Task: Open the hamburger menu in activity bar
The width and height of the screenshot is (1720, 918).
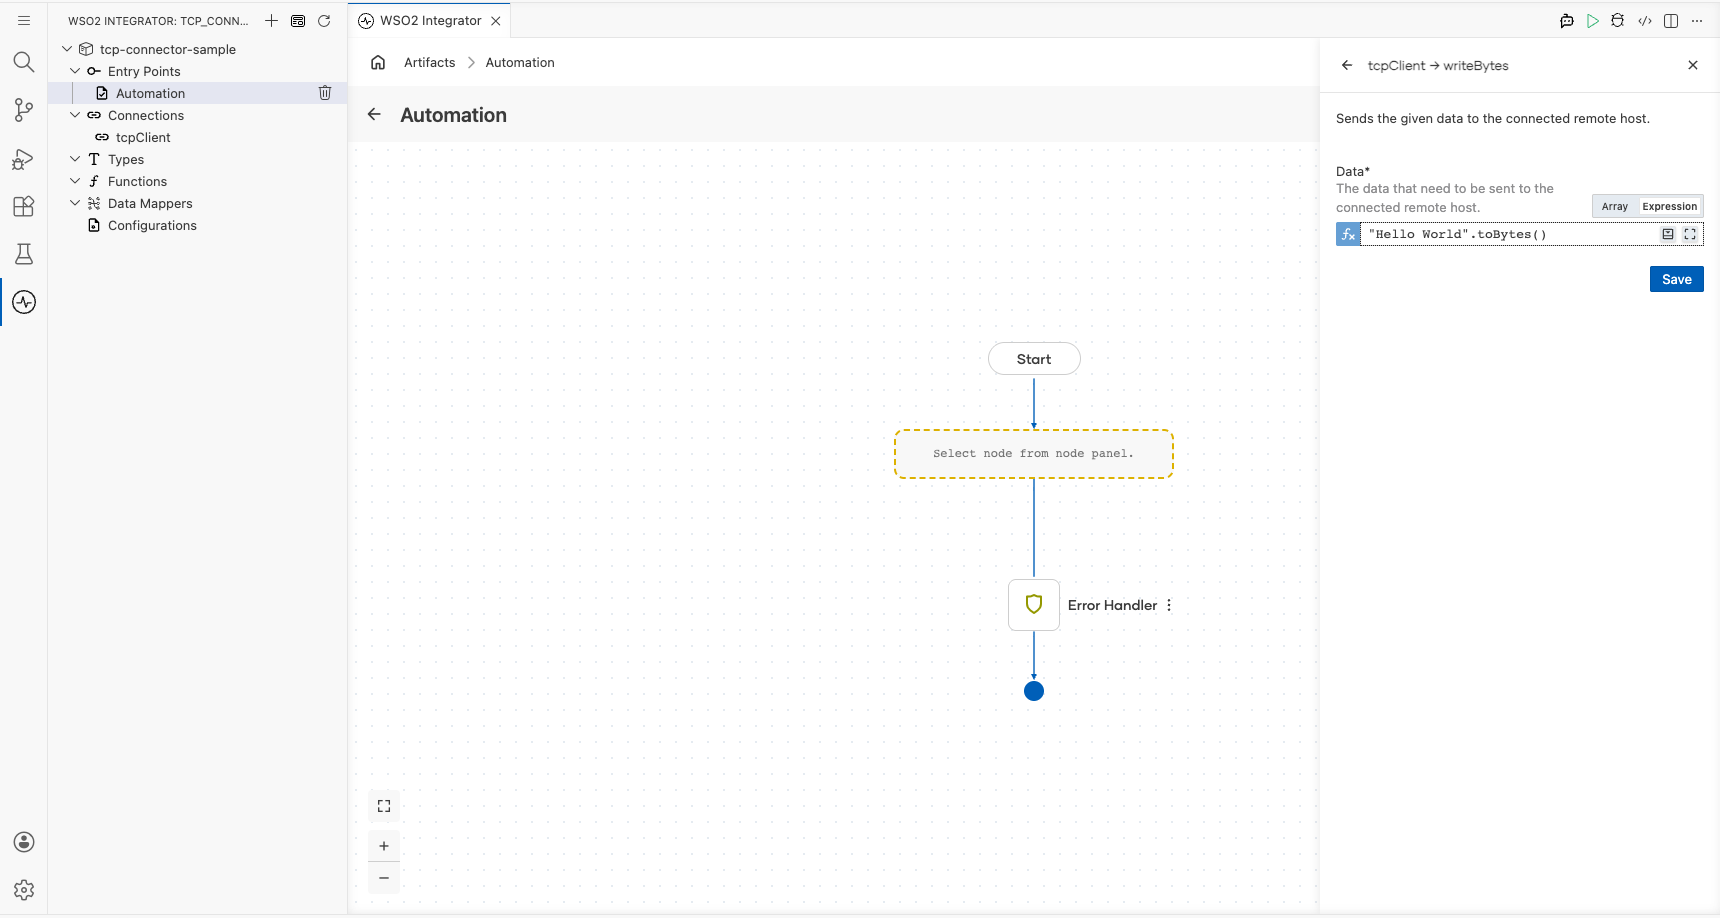Action: (24, 20)
